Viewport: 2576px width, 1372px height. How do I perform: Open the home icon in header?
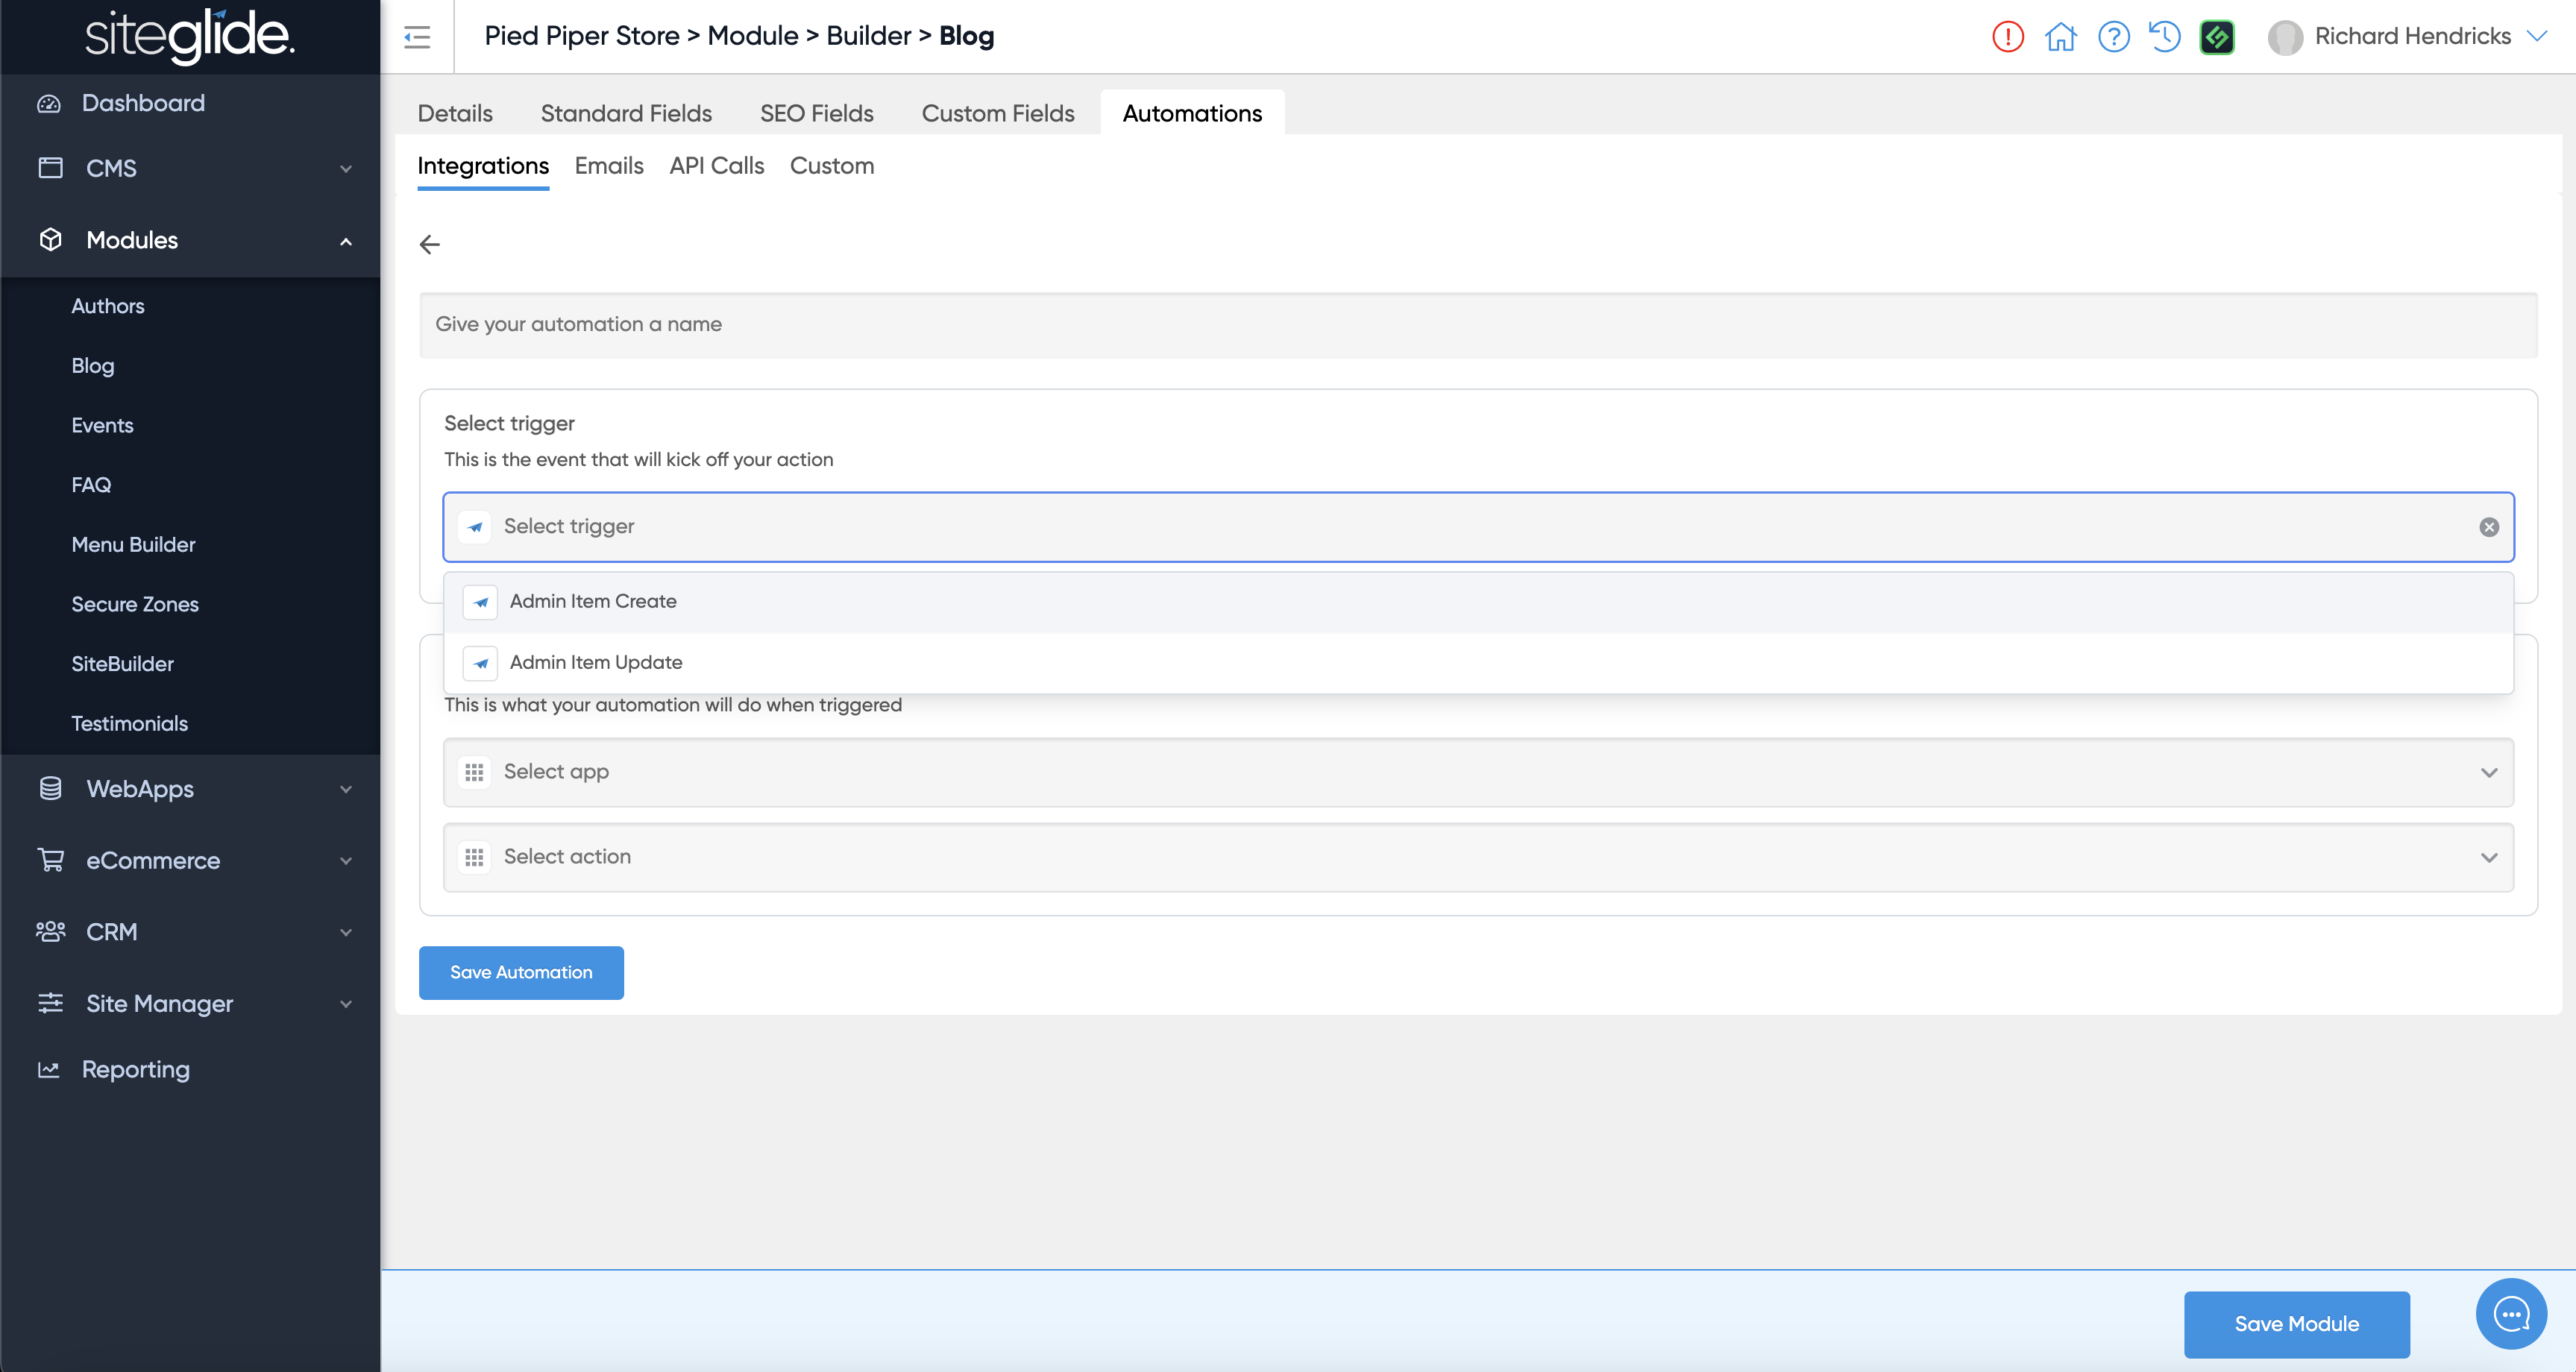(x=2060, y=37)
